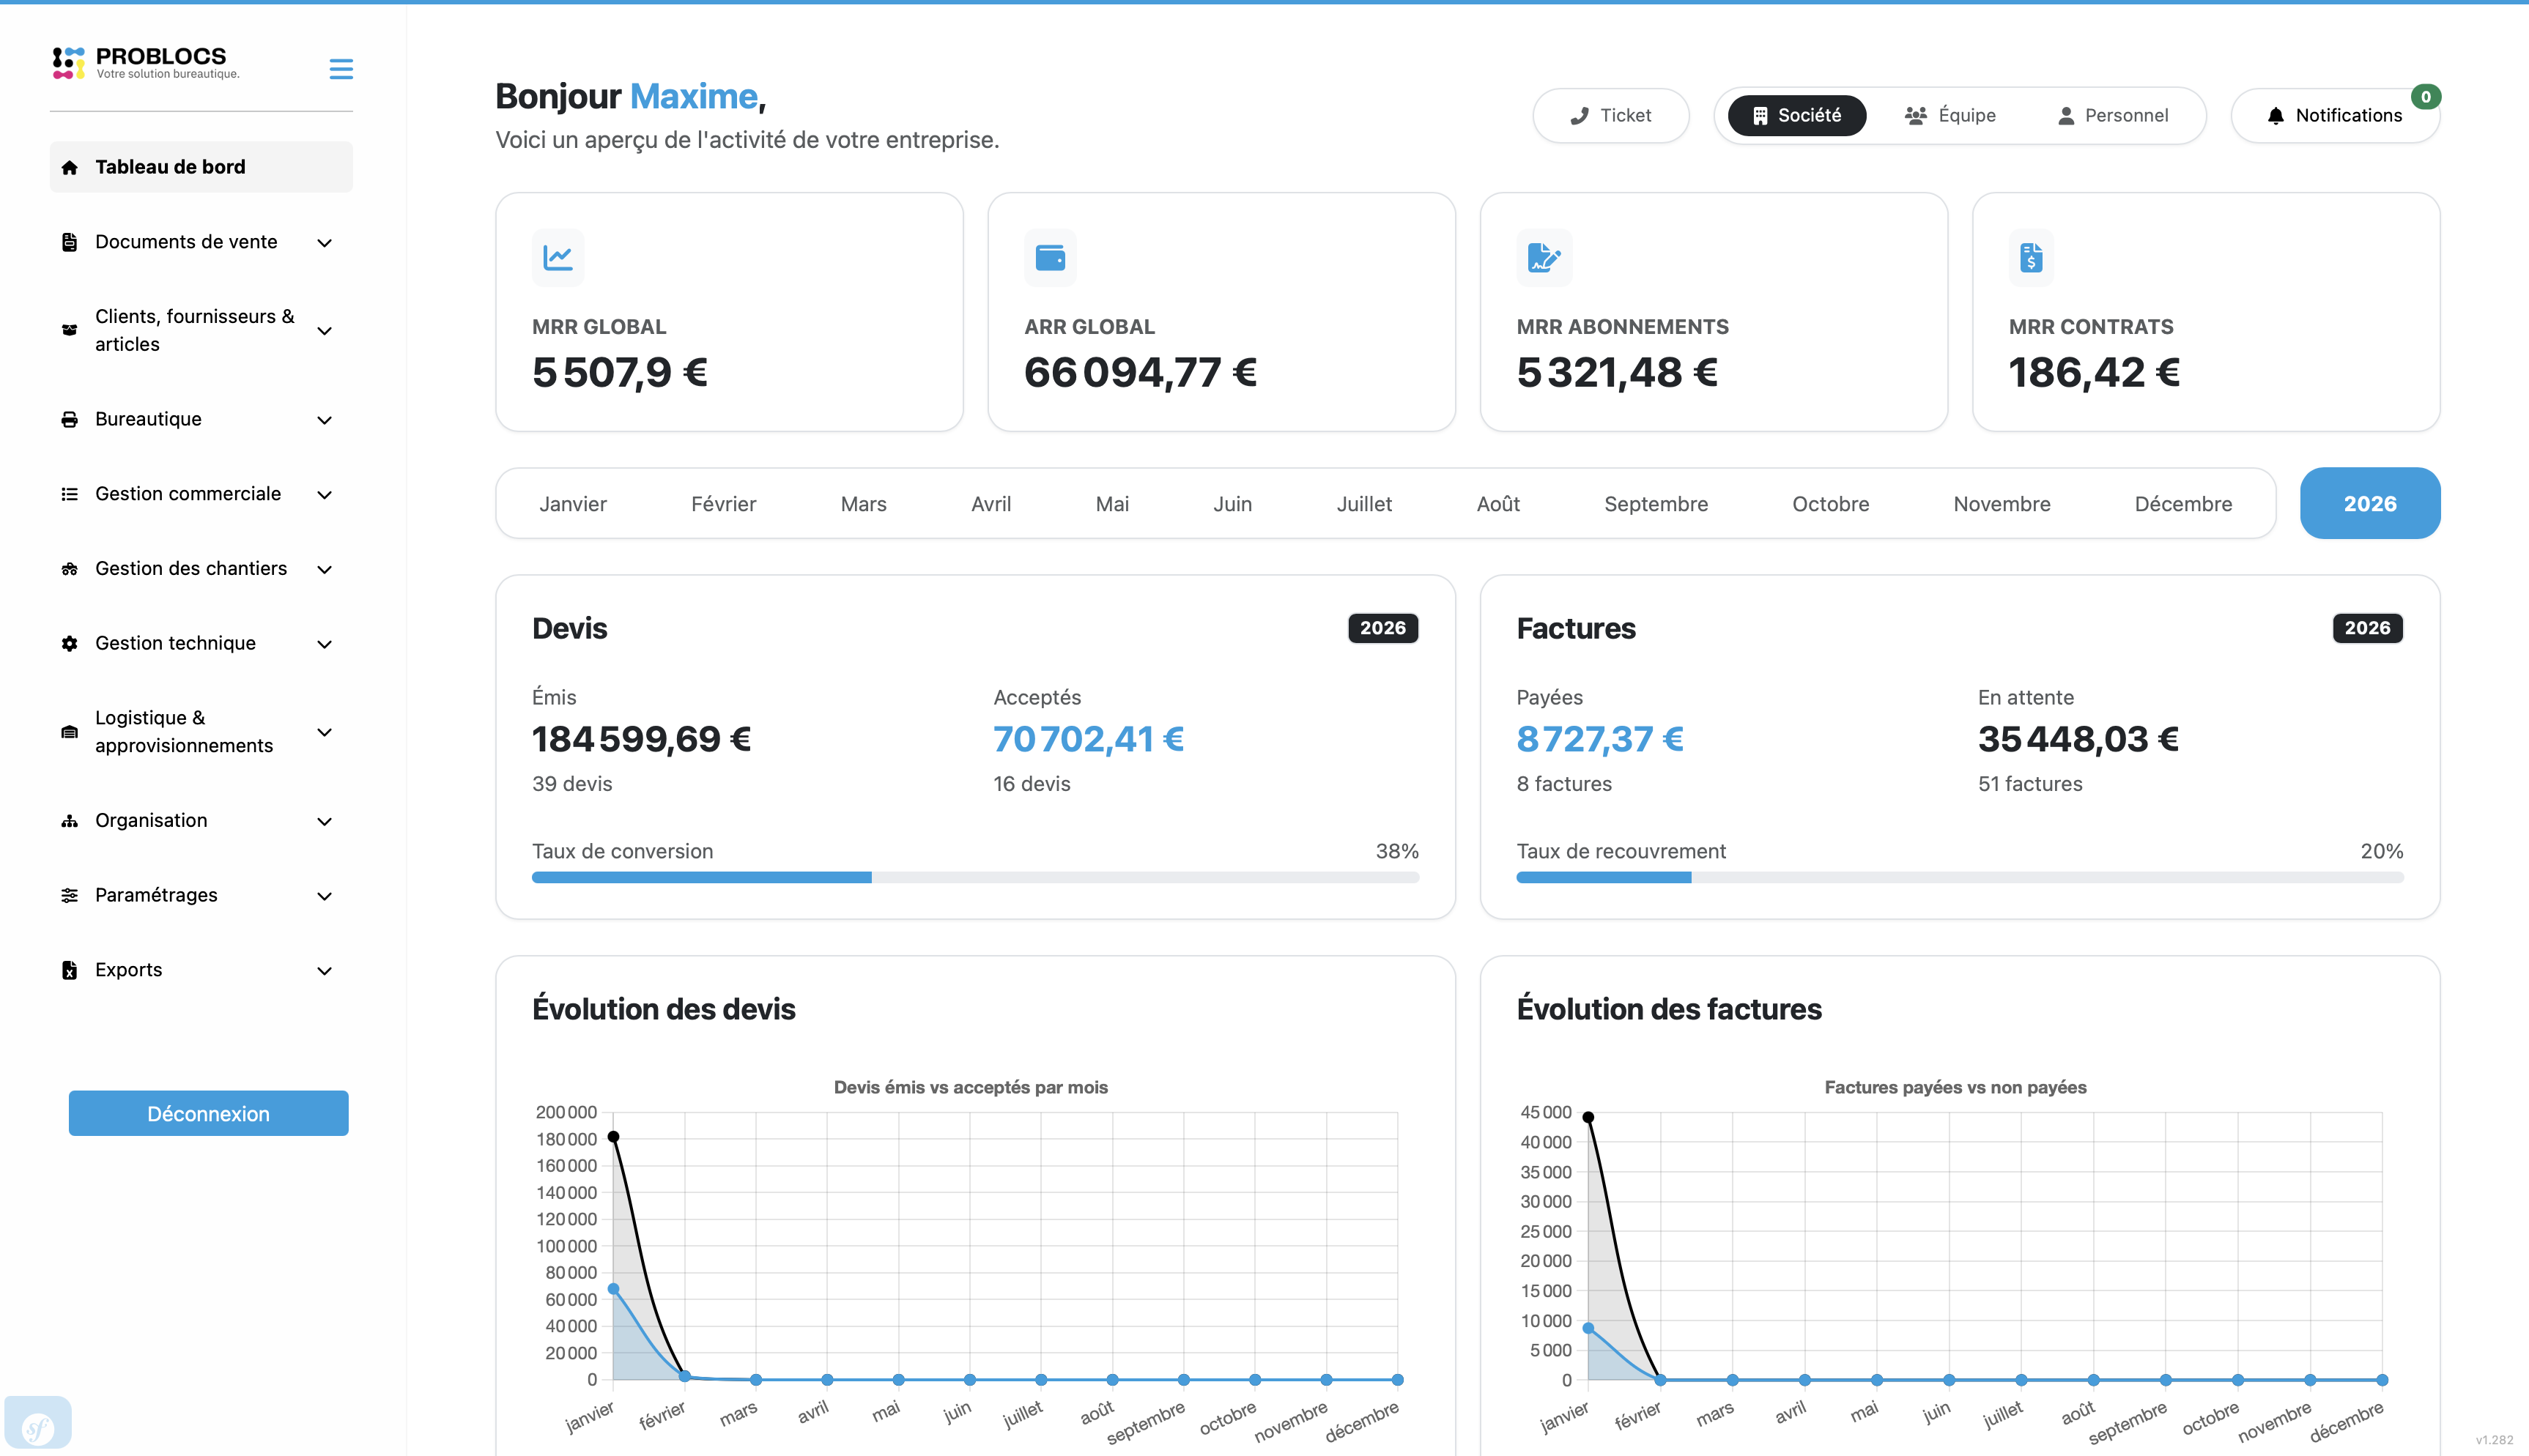Open the hamburger menu next to the logo
This screenshot has height=1456, width=2529.
(x=340, y=68)
